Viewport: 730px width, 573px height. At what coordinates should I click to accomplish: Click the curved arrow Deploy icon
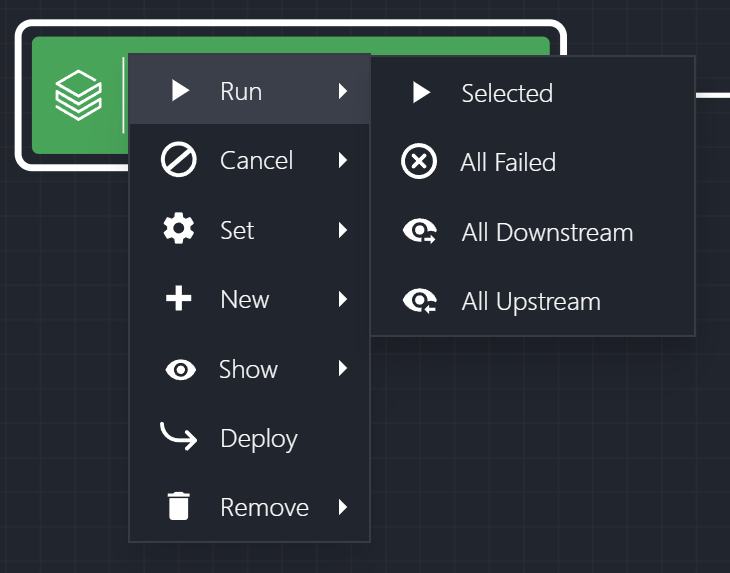(178, 437)
